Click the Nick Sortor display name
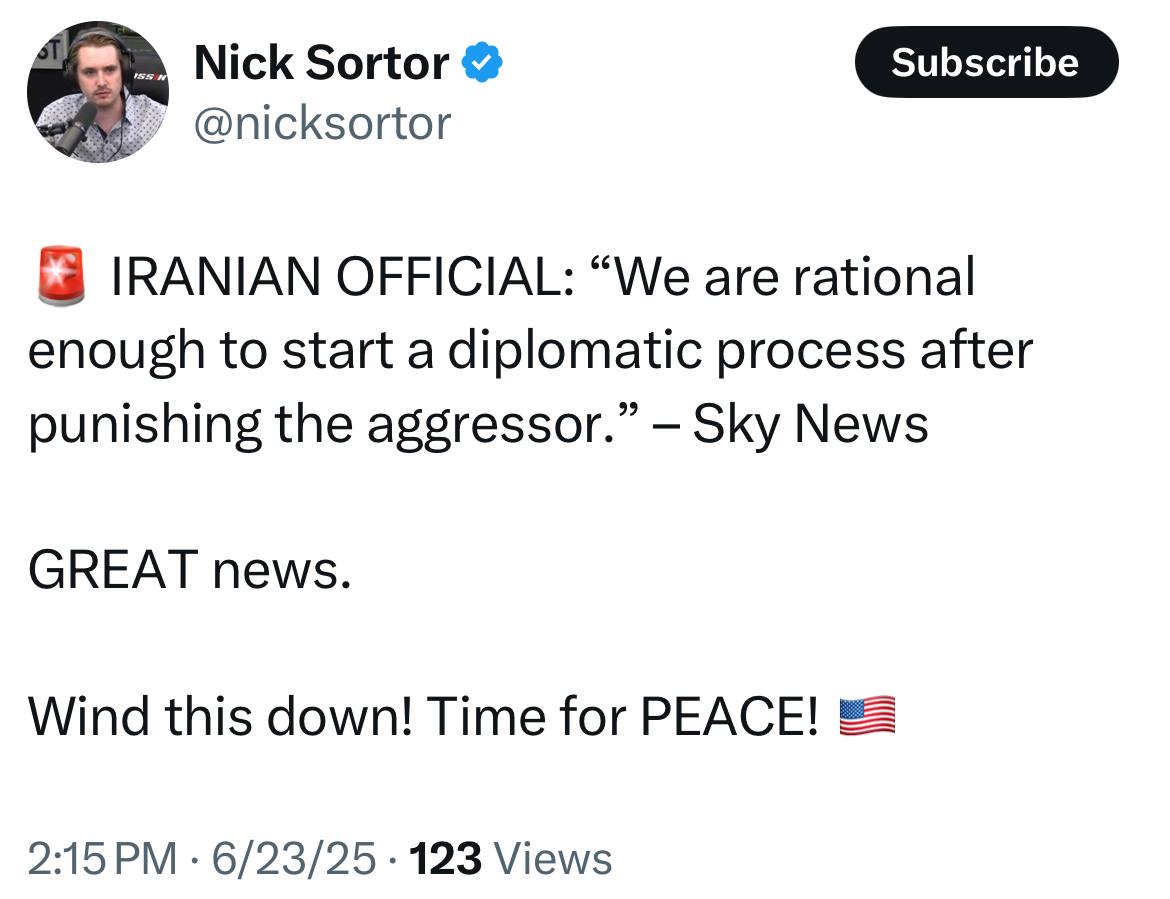This screenshot has height=899, width=1170. [x=321, y=63]
